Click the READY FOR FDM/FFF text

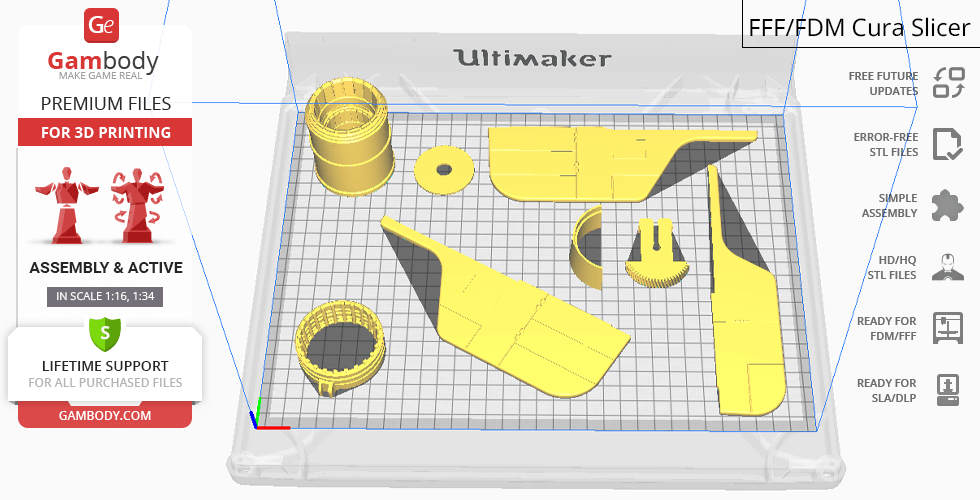point(886,328)
